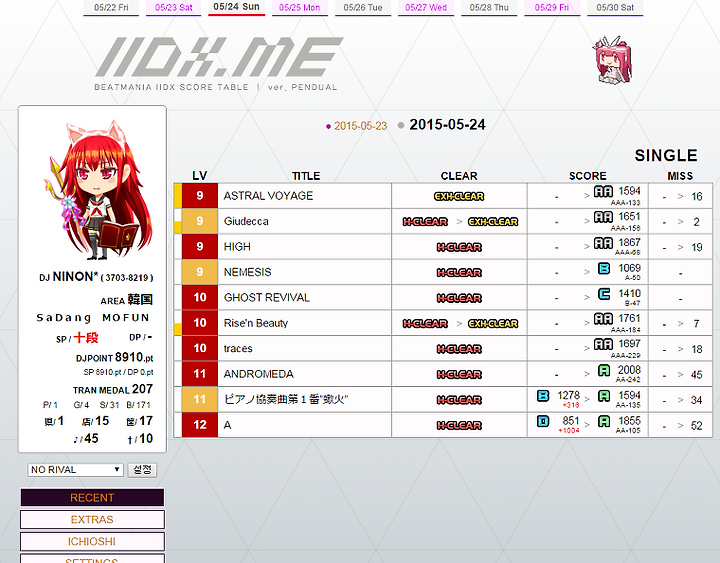Click the H-CLEAR badge for Rise'n Beauty

pyautogui.click(x=425, y=324)
